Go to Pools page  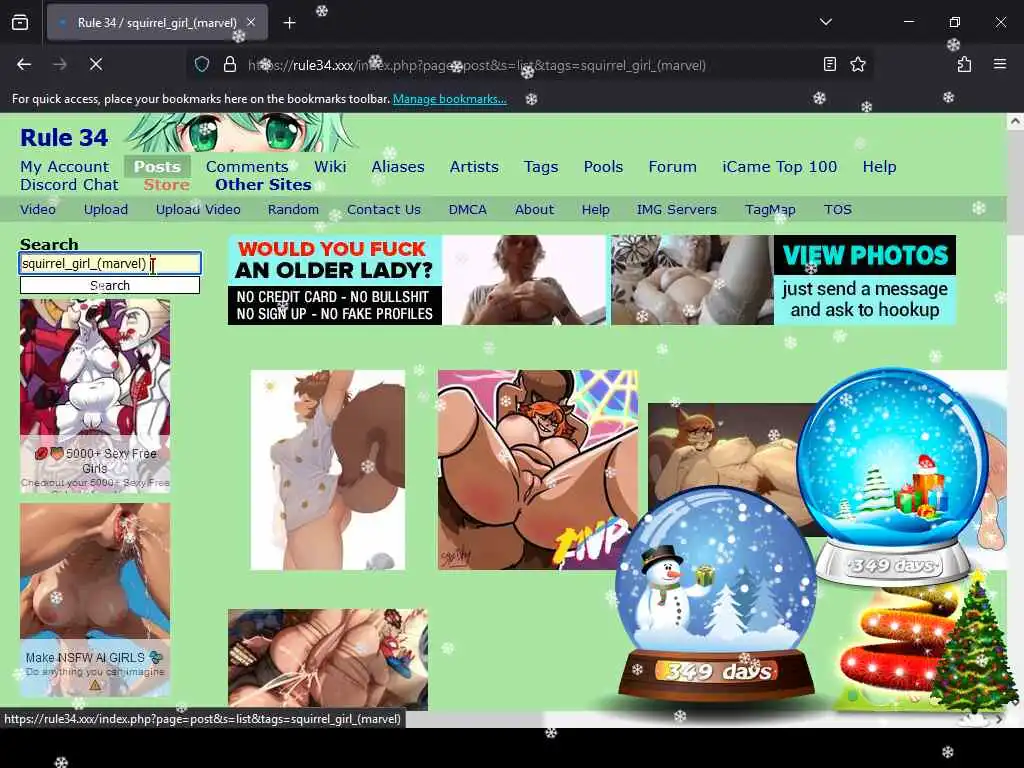tap(603, 167)
